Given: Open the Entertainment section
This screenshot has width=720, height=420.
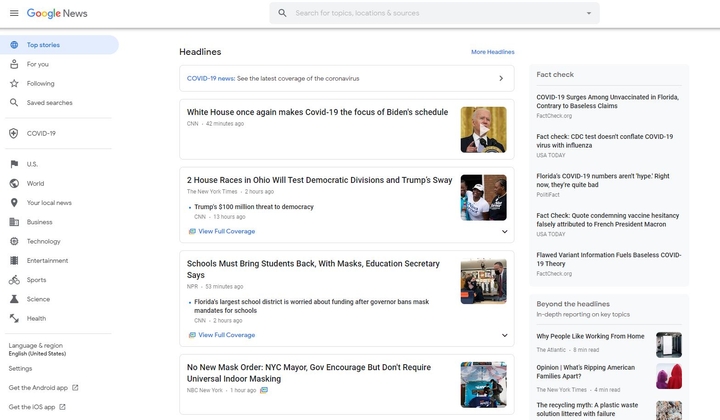Looking at the screenshot, I should click(x=47, y=260).
